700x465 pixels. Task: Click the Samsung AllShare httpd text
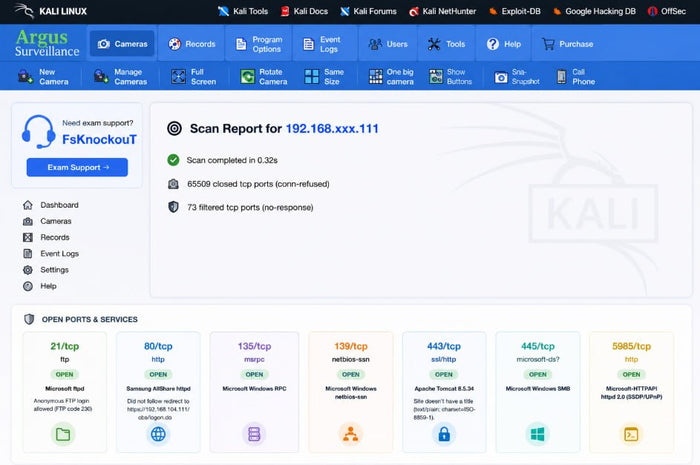point(158,389)
